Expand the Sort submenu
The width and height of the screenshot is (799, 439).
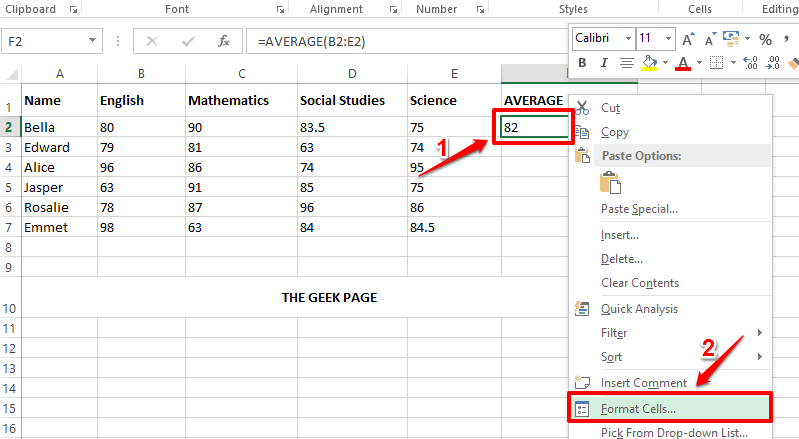coord(760,357)
